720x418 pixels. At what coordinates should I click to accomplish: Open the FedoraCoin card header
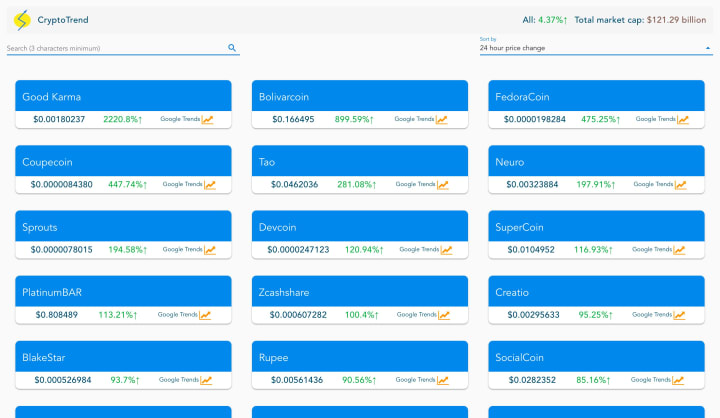pyautogui.click(x=596, y=96)
